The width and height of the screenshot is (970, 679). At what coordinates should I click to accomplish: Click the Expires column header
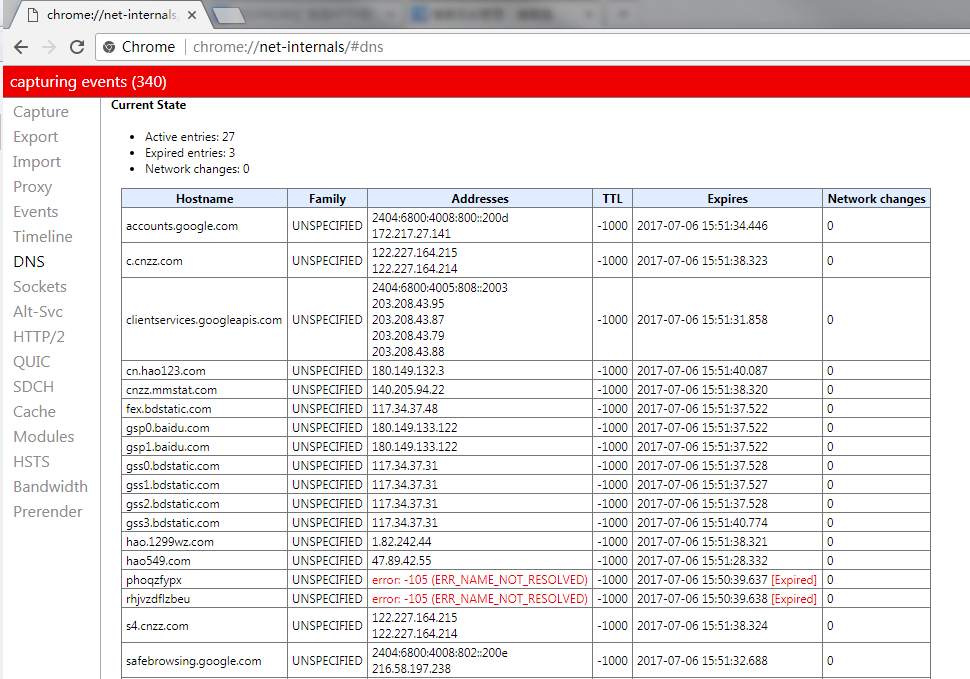[728, 199]
